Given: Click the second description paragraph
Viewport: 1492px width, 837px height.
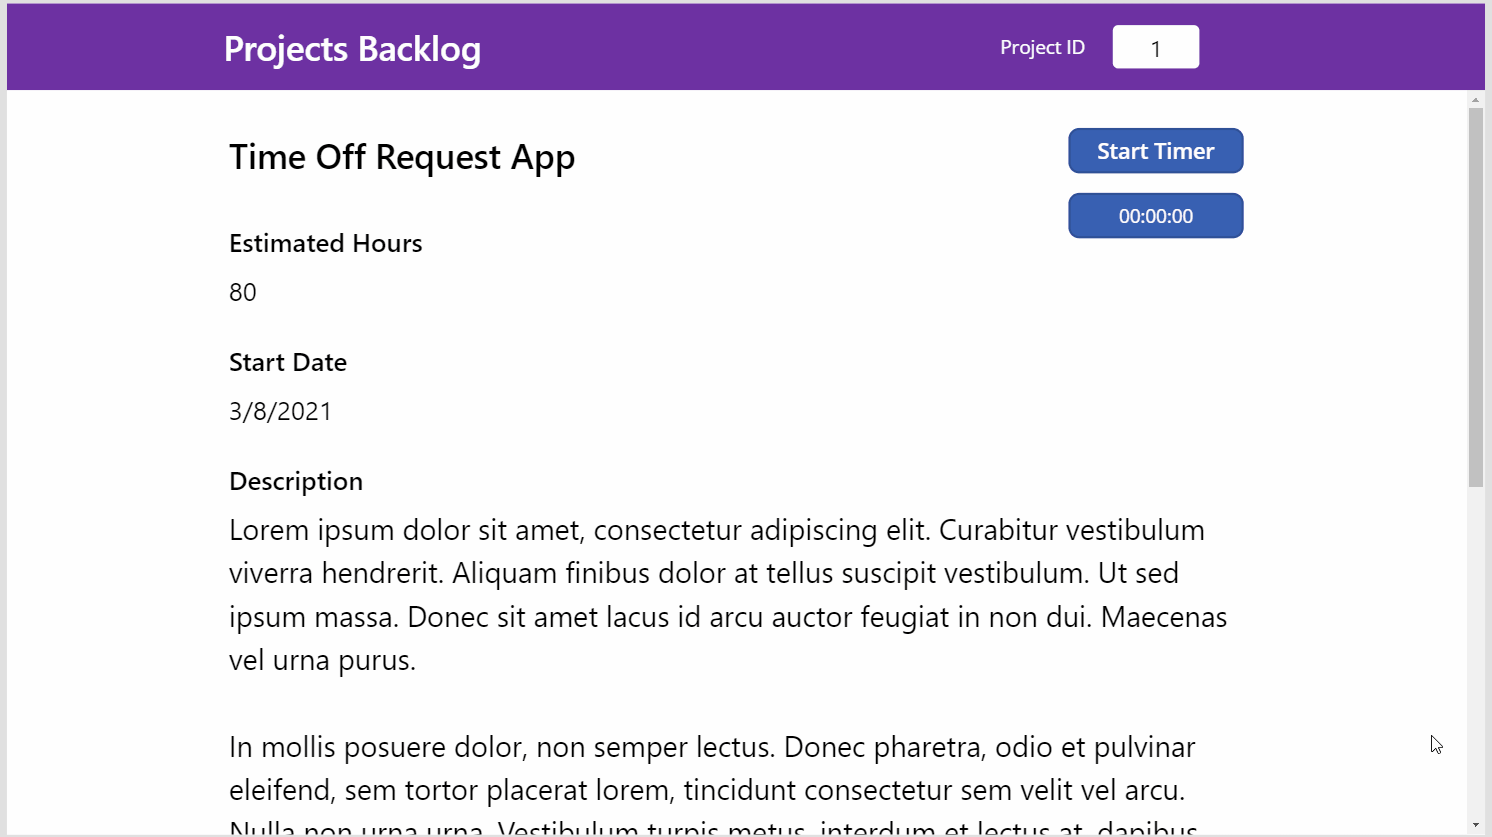Looking at the screenshot, I should tap(700, 767).
